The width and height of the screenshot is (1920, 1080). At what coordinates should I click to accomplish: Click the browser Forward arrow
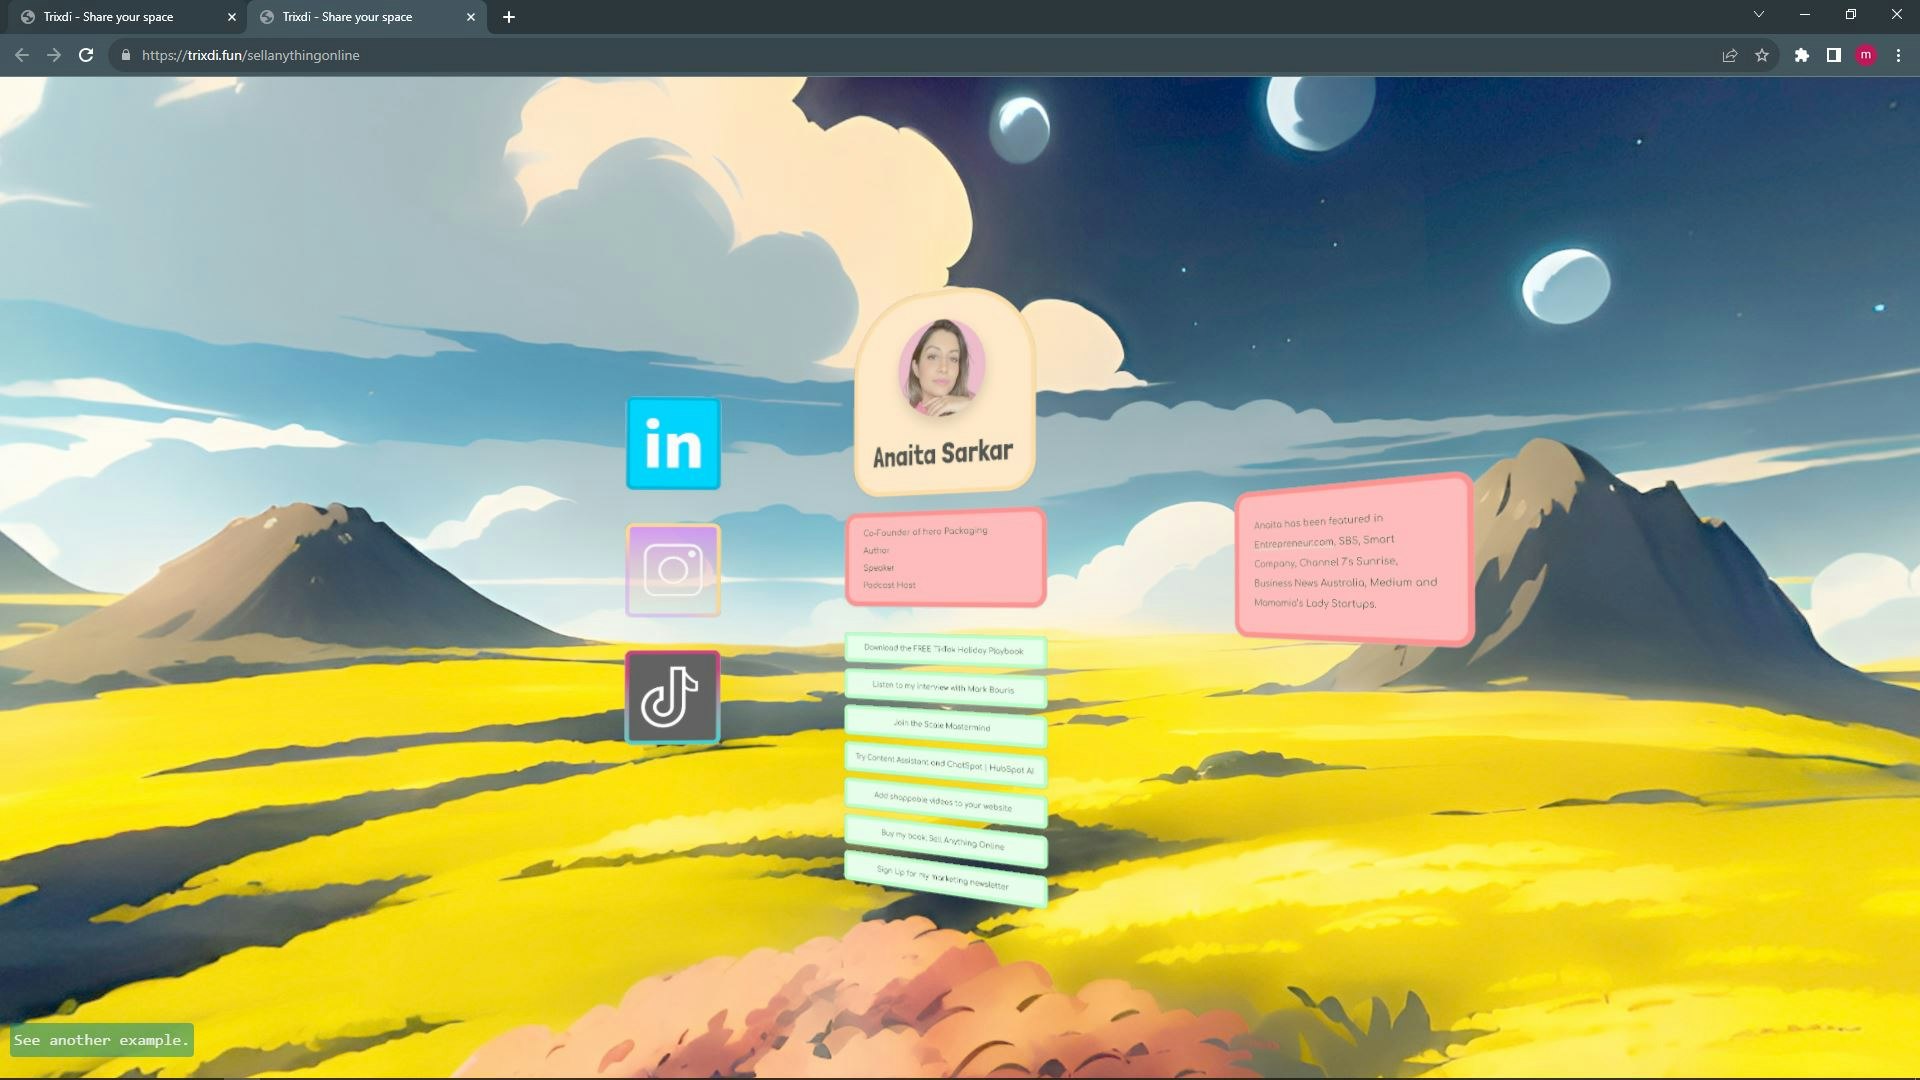54,55
